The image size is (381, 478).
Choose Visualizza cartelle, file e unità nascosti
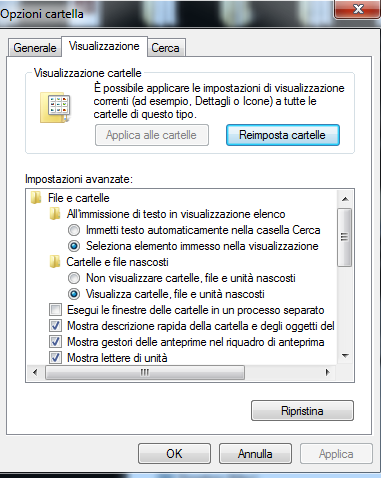[74, 294]
